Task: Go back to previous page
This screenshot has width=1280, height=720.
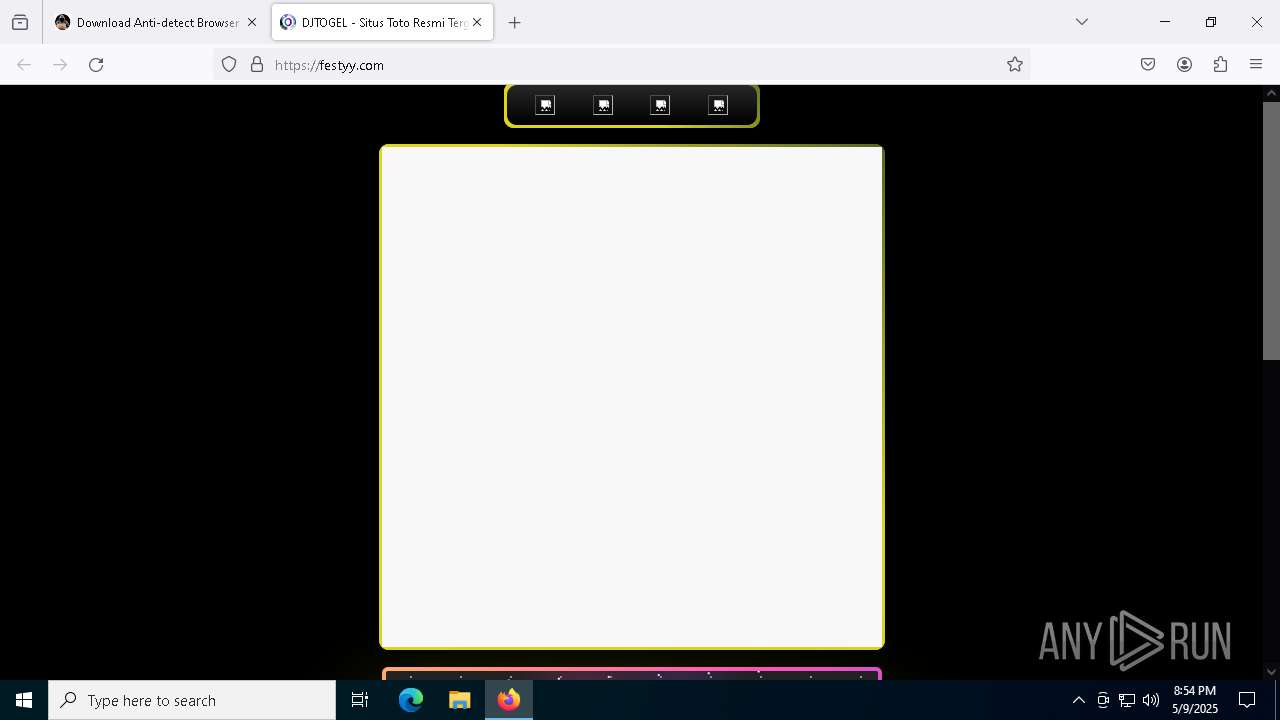Action: click(24, 64)
